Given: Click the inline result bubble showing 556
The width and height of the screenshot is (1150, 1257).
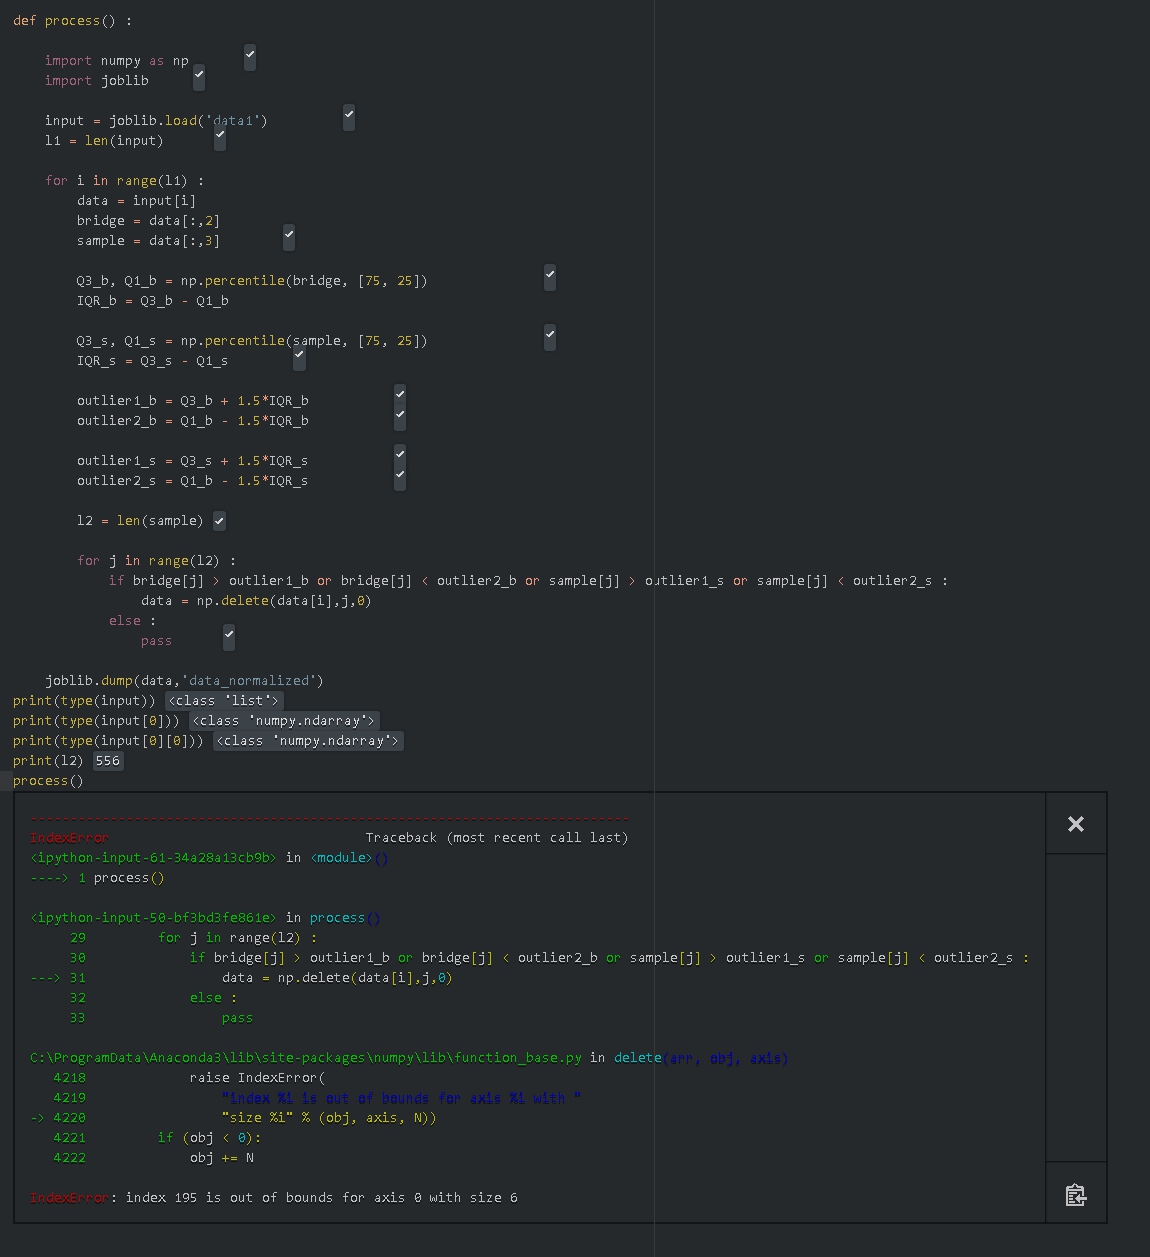Looking at the screenshot, I should (x=108, y=761).
